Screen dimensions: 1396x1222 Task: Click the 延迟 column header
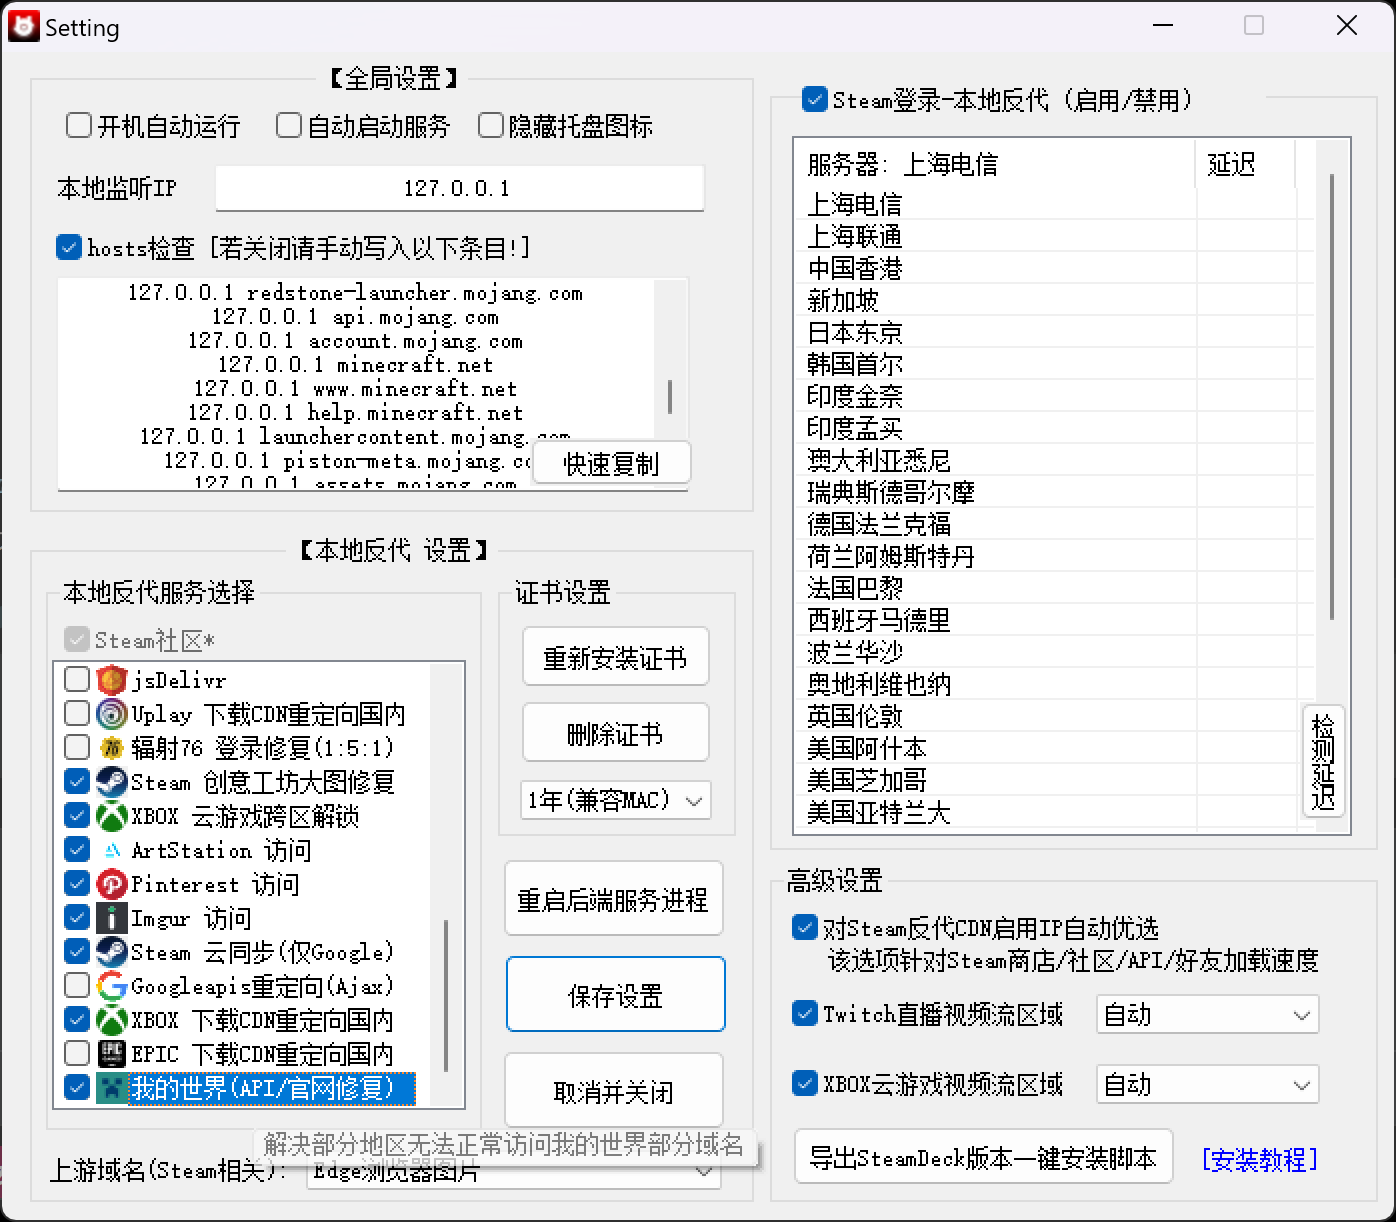1245,164
